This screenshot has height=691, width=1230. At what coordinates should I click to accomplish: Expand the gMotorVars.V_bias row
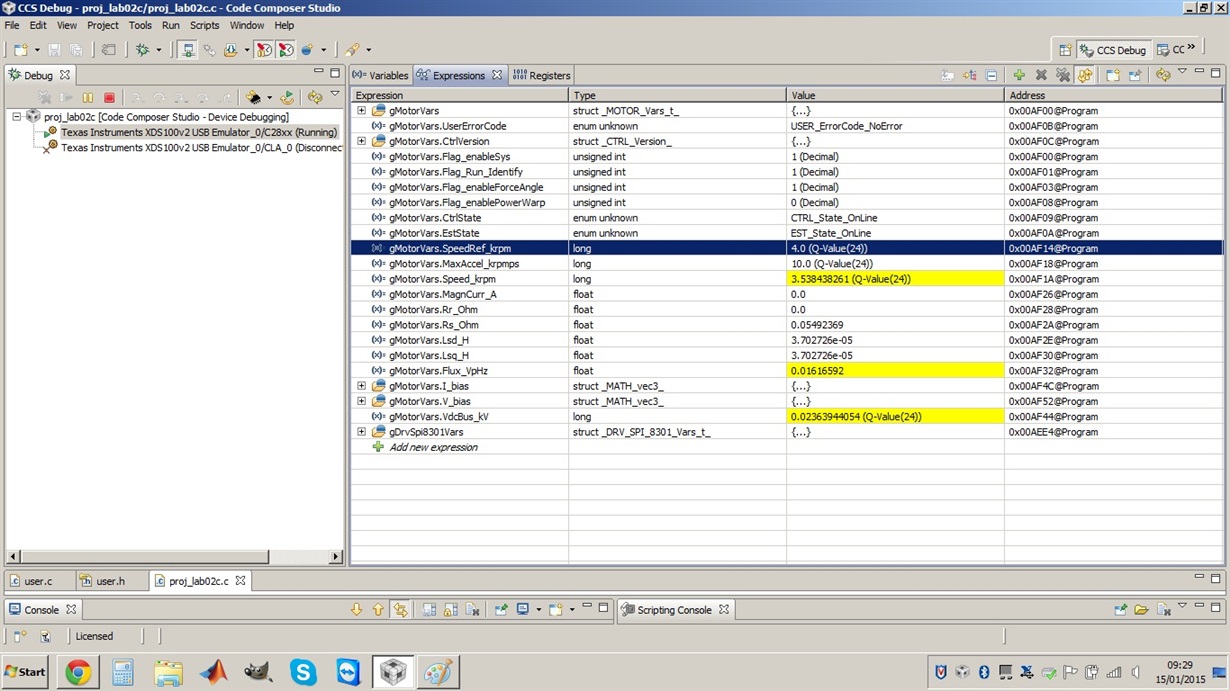[x=361, y=401]
